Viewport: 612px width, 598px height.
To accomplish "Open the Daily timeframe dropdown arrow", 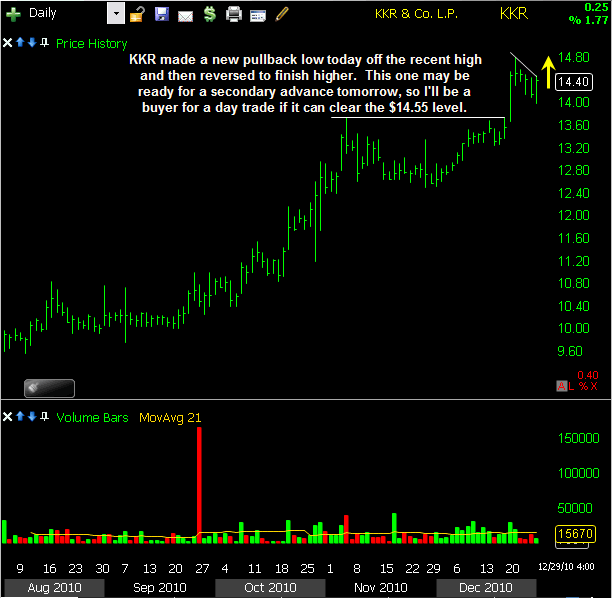I will tap(116, 13).
